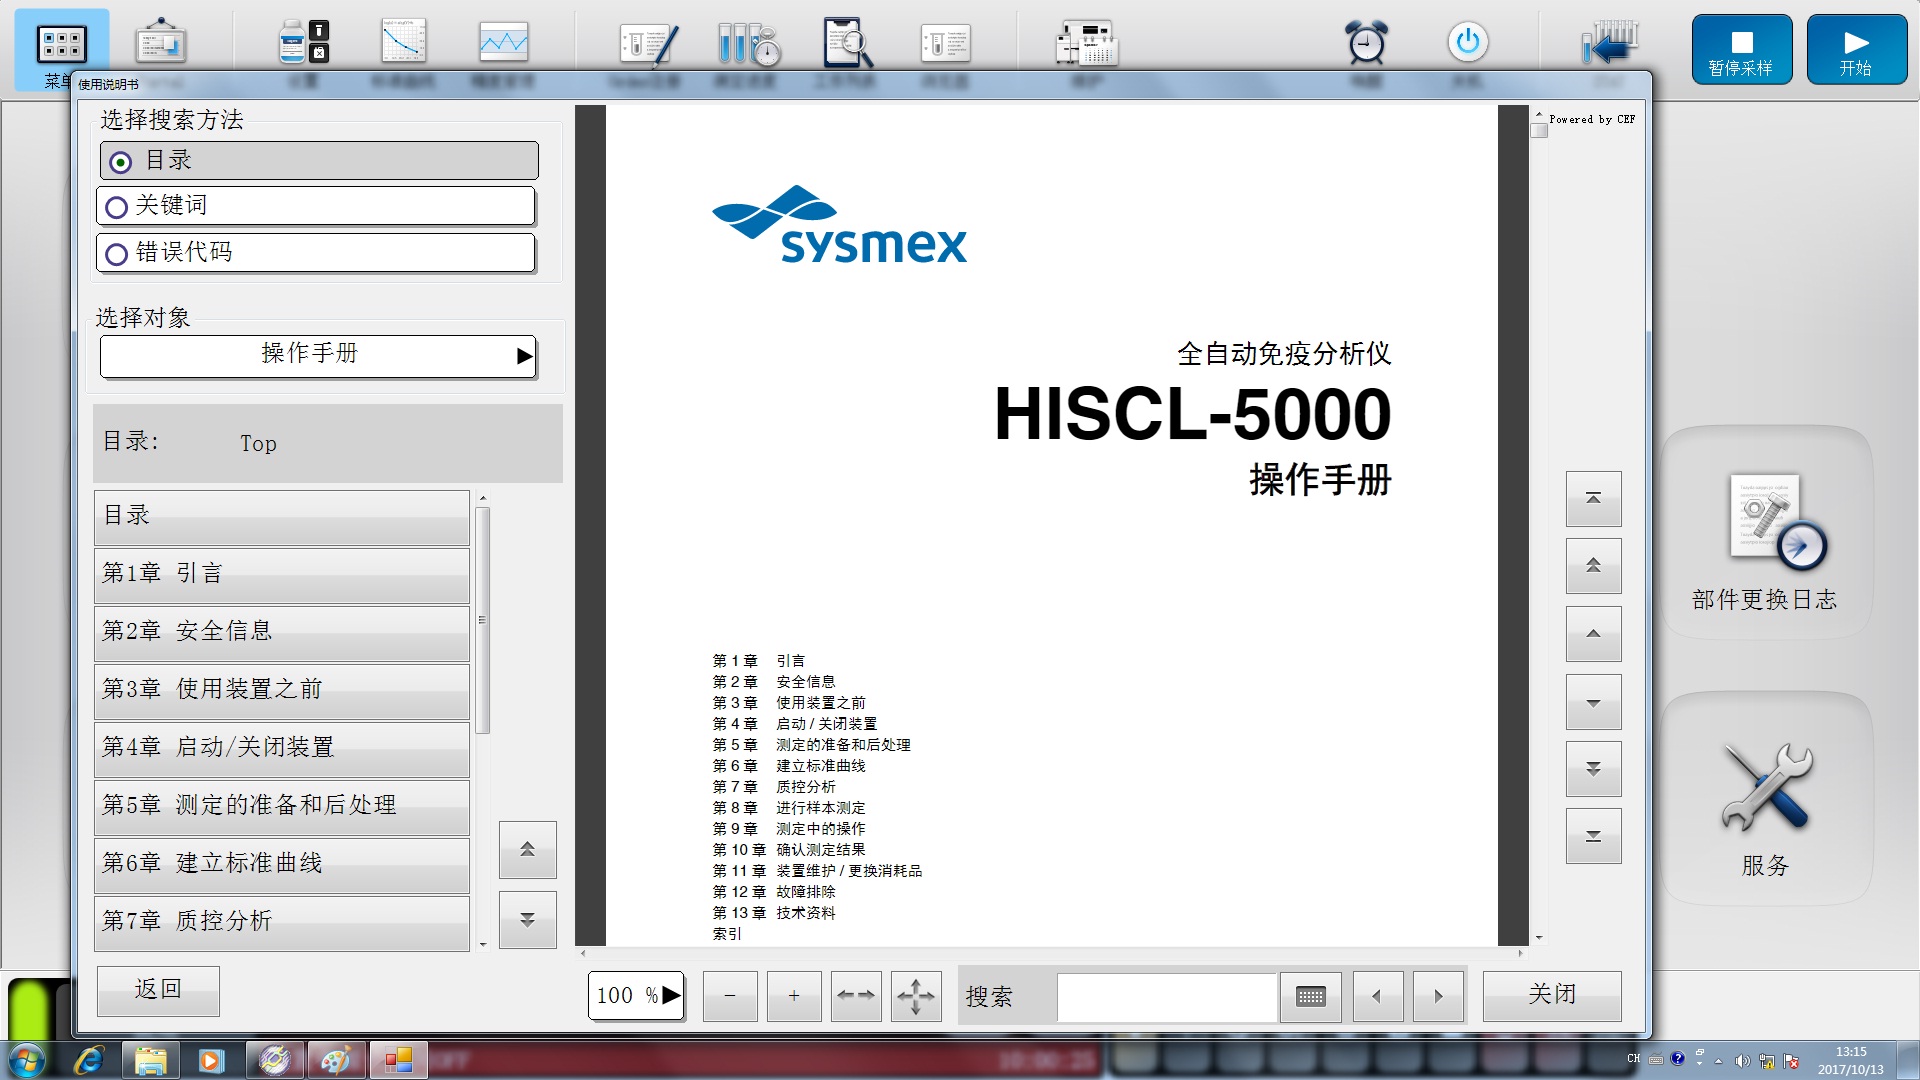Click the 搜索 search text field

[x=1166, y=996]
